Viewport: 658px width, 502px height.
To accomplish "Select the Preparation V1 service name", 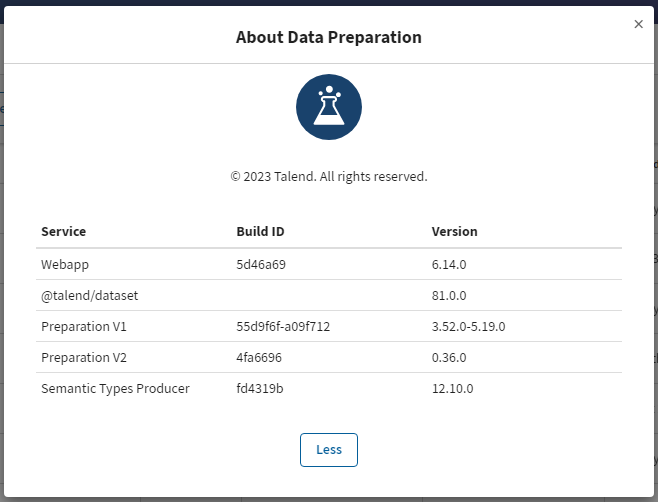I will point(84,327).
